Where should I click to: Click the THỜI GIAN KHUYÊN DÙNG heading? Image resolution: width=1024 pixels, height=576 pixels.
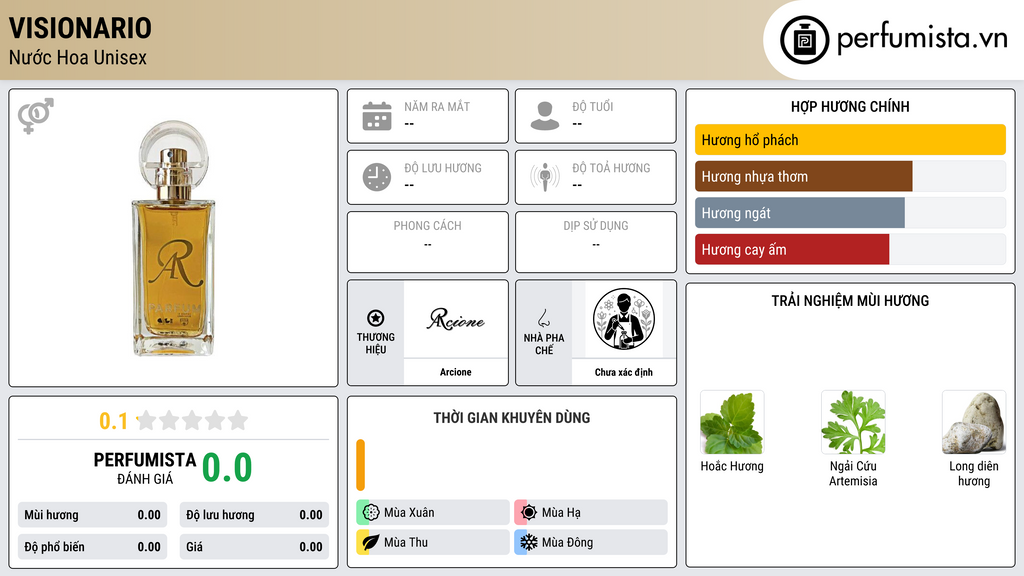512,418
